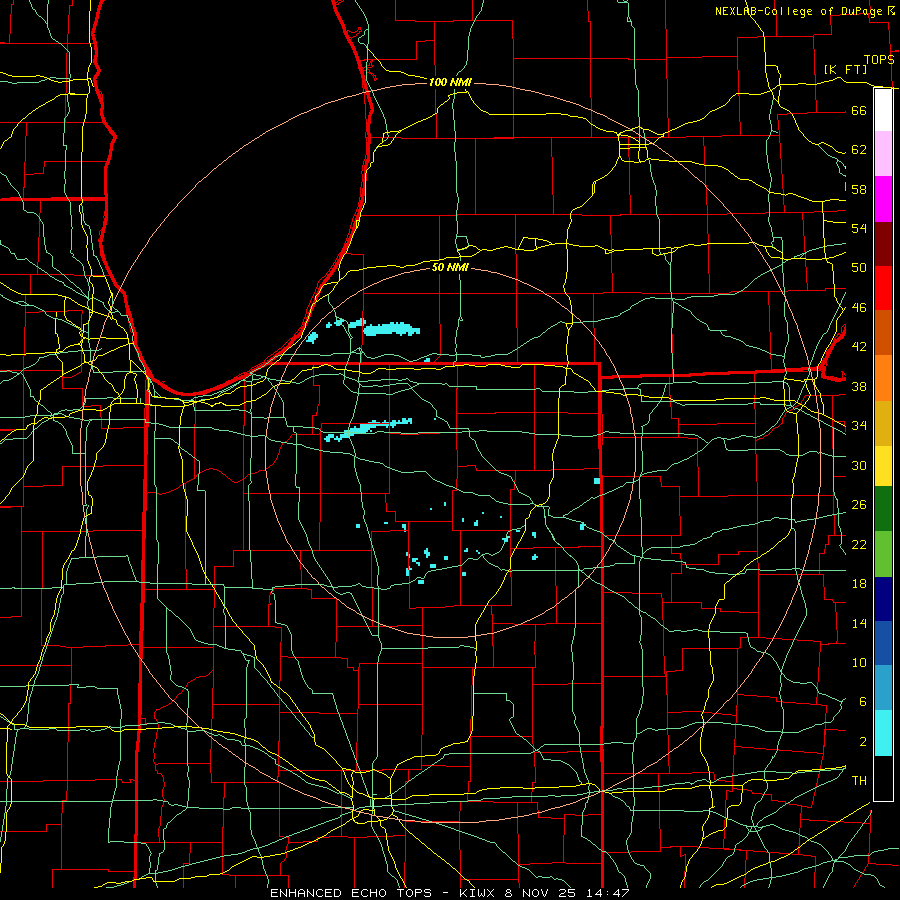Click the light green legend swatch
This screenshot has width=900, height=900.
pos(883,554)
